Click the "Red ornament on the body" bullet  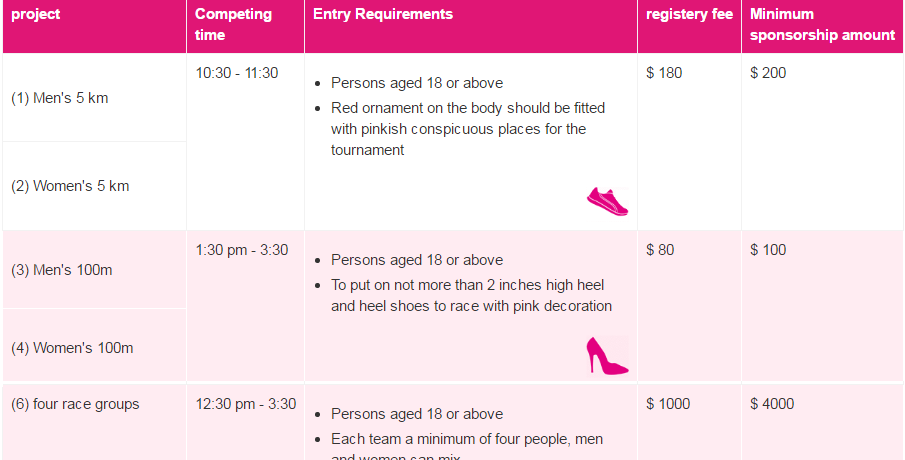click(468, 129)
